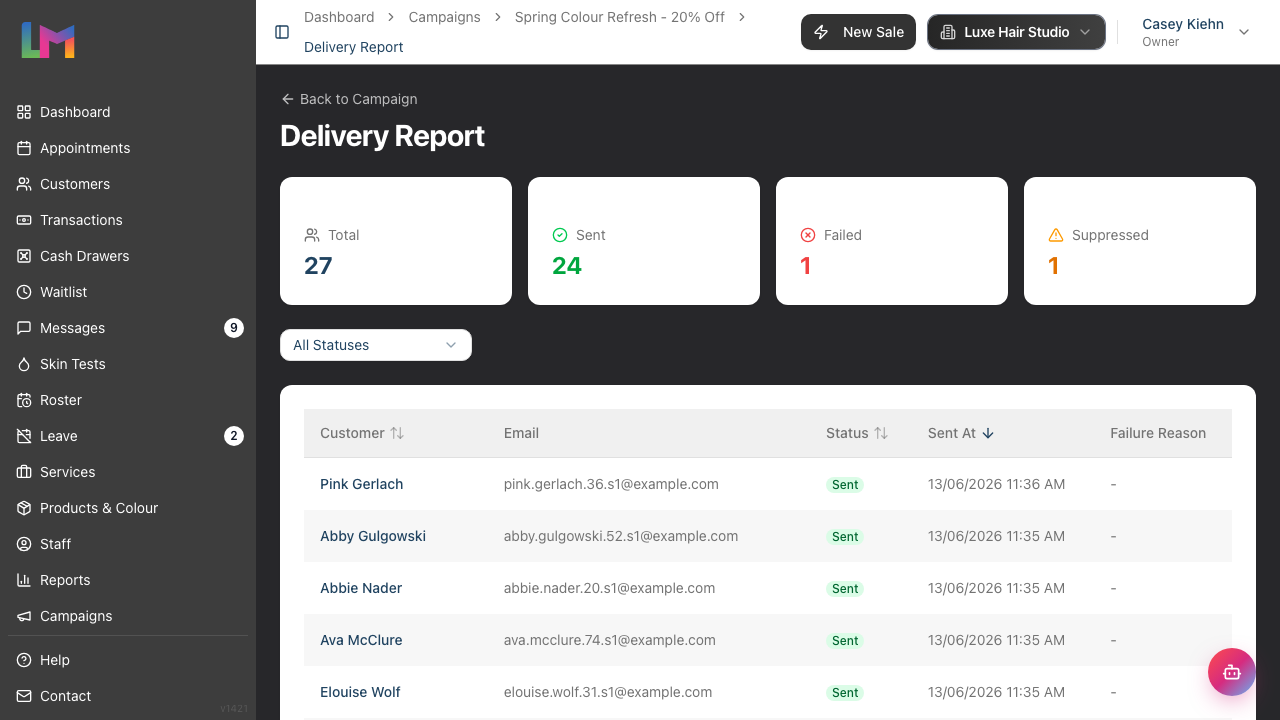Click the Skin Tests droplet icon

[24, 364]
